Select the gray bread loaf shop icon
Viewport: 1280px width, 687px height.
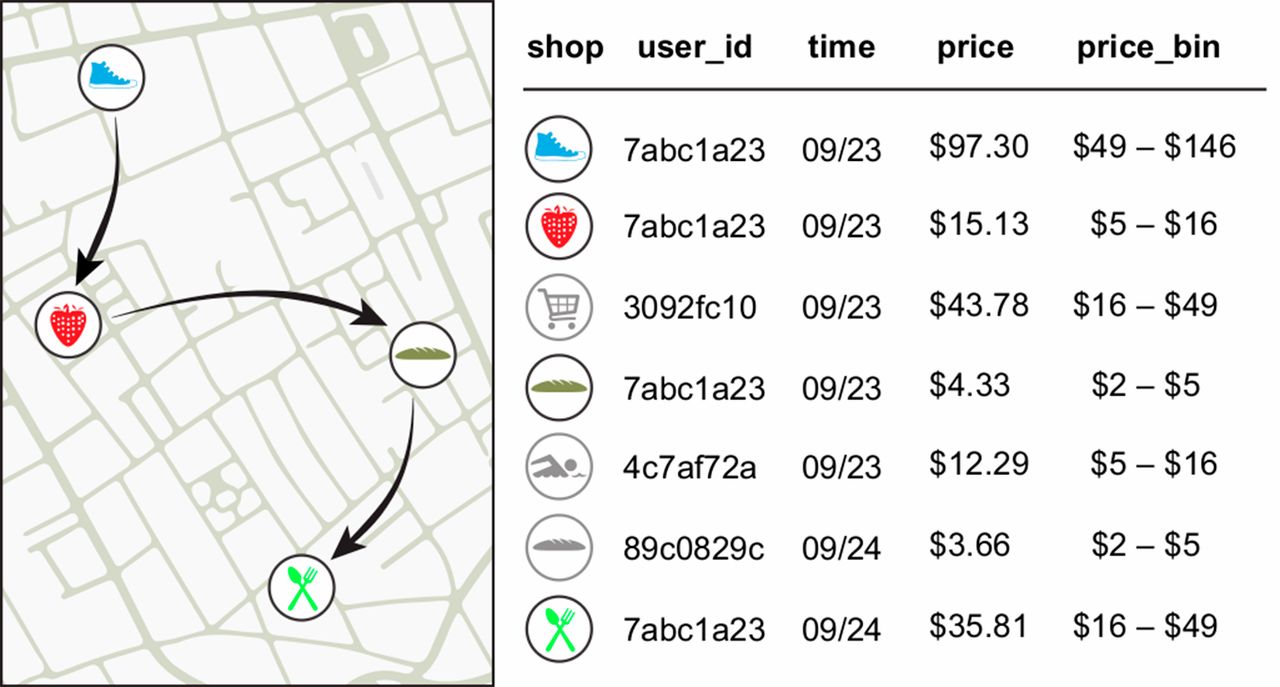[559, 546]
